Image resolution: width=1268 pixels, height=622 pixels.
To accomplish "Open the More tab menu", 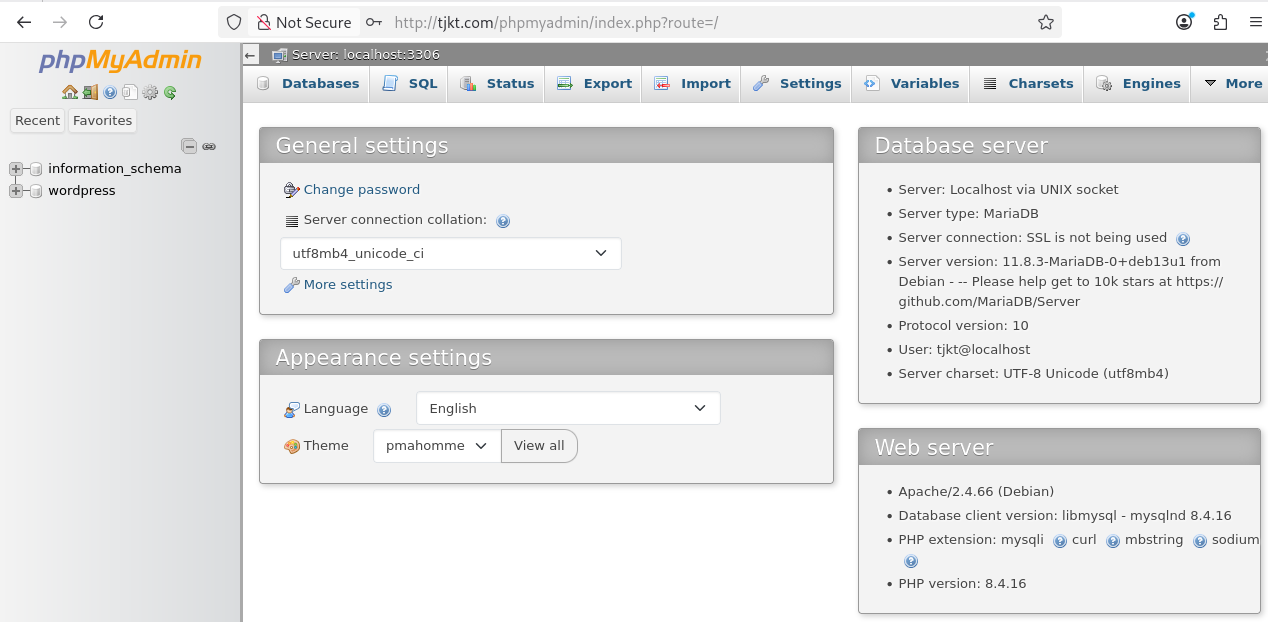I will tap(1233, 84).
